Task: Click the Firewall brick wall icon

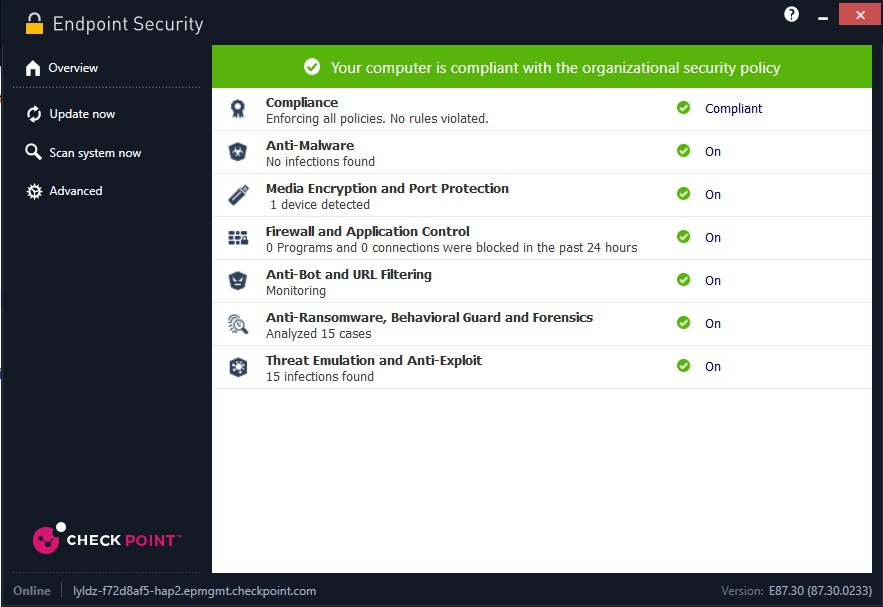Action: tap(237, 238)
